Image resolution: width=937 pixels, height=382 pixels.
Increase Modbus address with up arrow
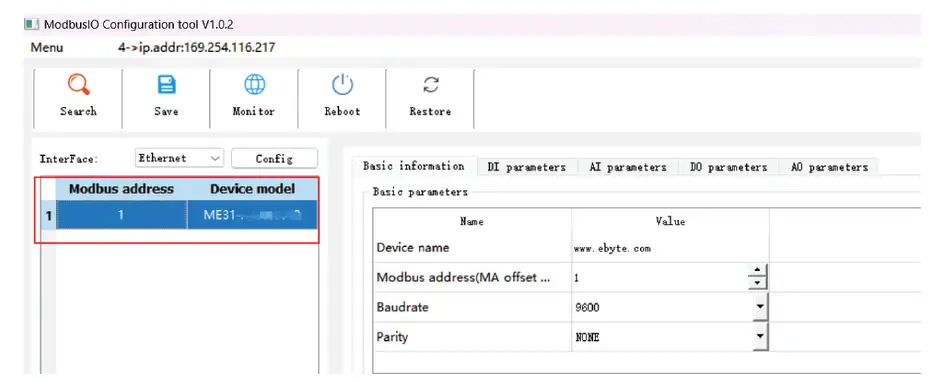[757, 271]
